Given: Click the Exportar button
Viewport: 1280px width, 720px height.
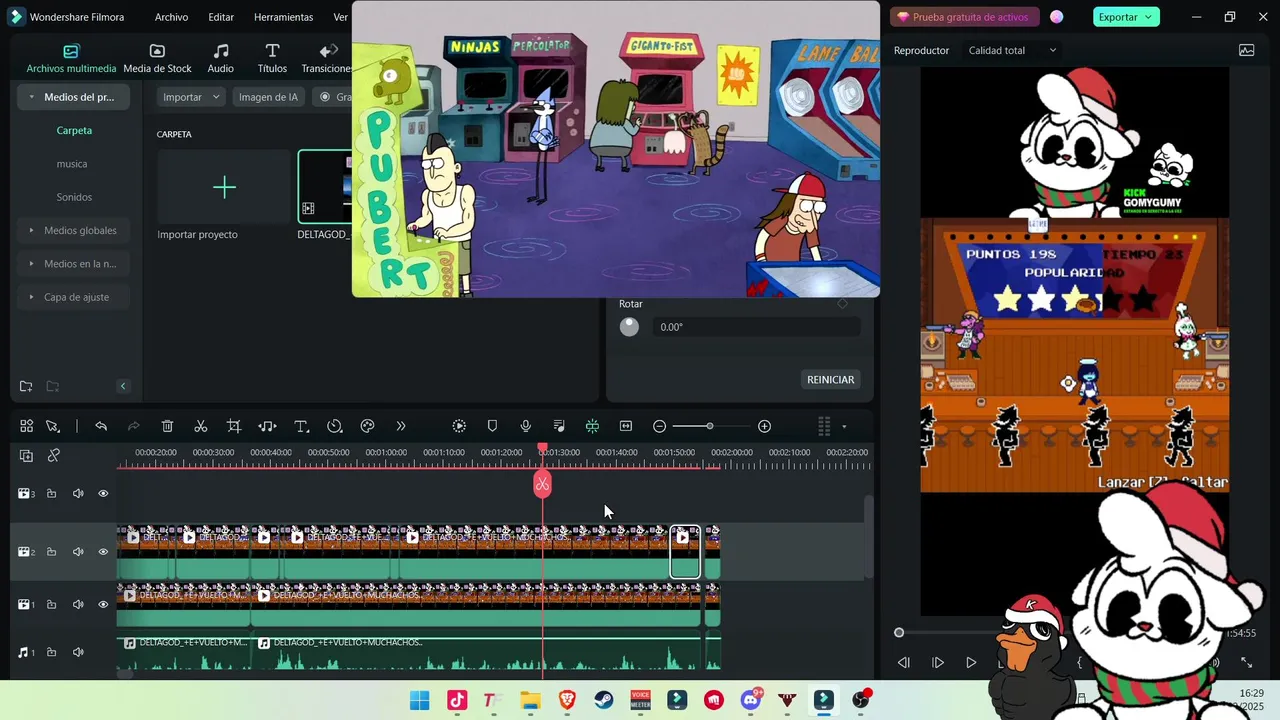Looking at the screenshot, I should click(x=1125, y=17).
